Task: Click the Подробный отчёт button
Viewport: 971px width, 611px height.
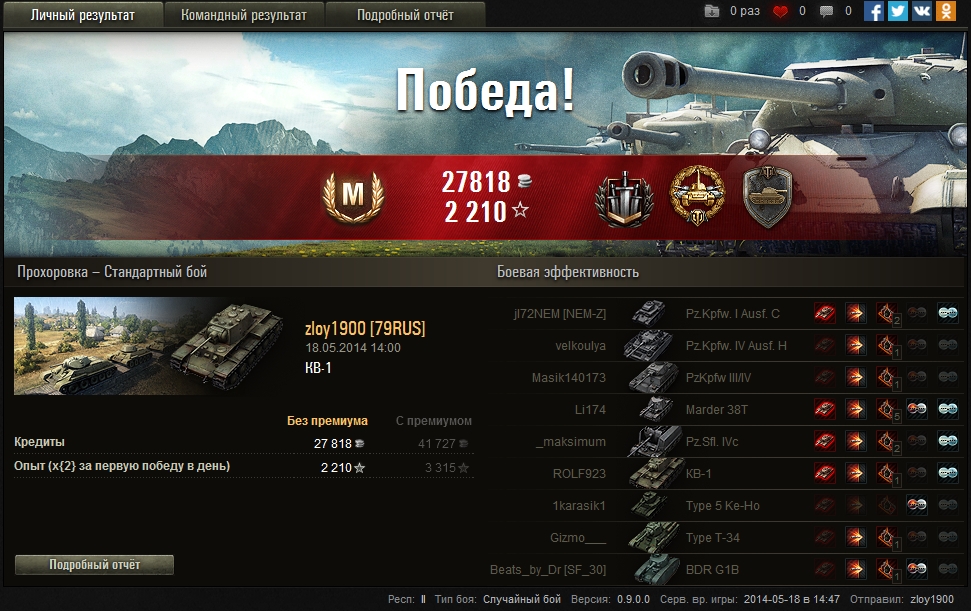Action: [94, 565]
